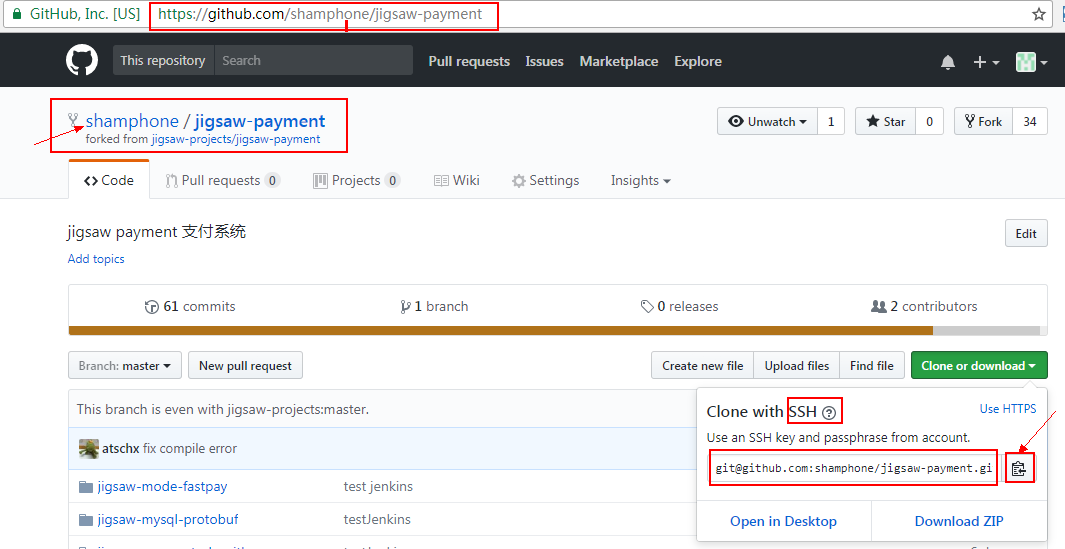The height and width of the screenshot is (549, 1065).
Task: Star the repository
Action: 886,122
